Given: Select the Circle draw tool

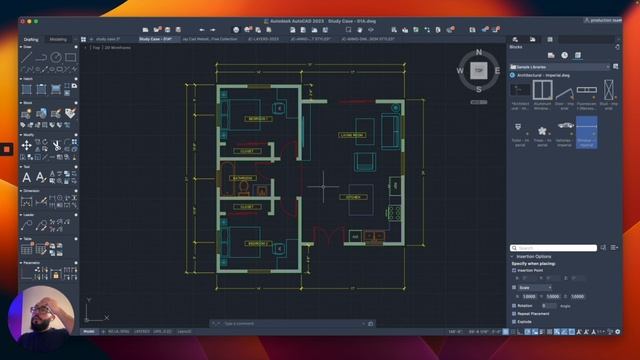Looking at the screenshot, I should [56, 58].
